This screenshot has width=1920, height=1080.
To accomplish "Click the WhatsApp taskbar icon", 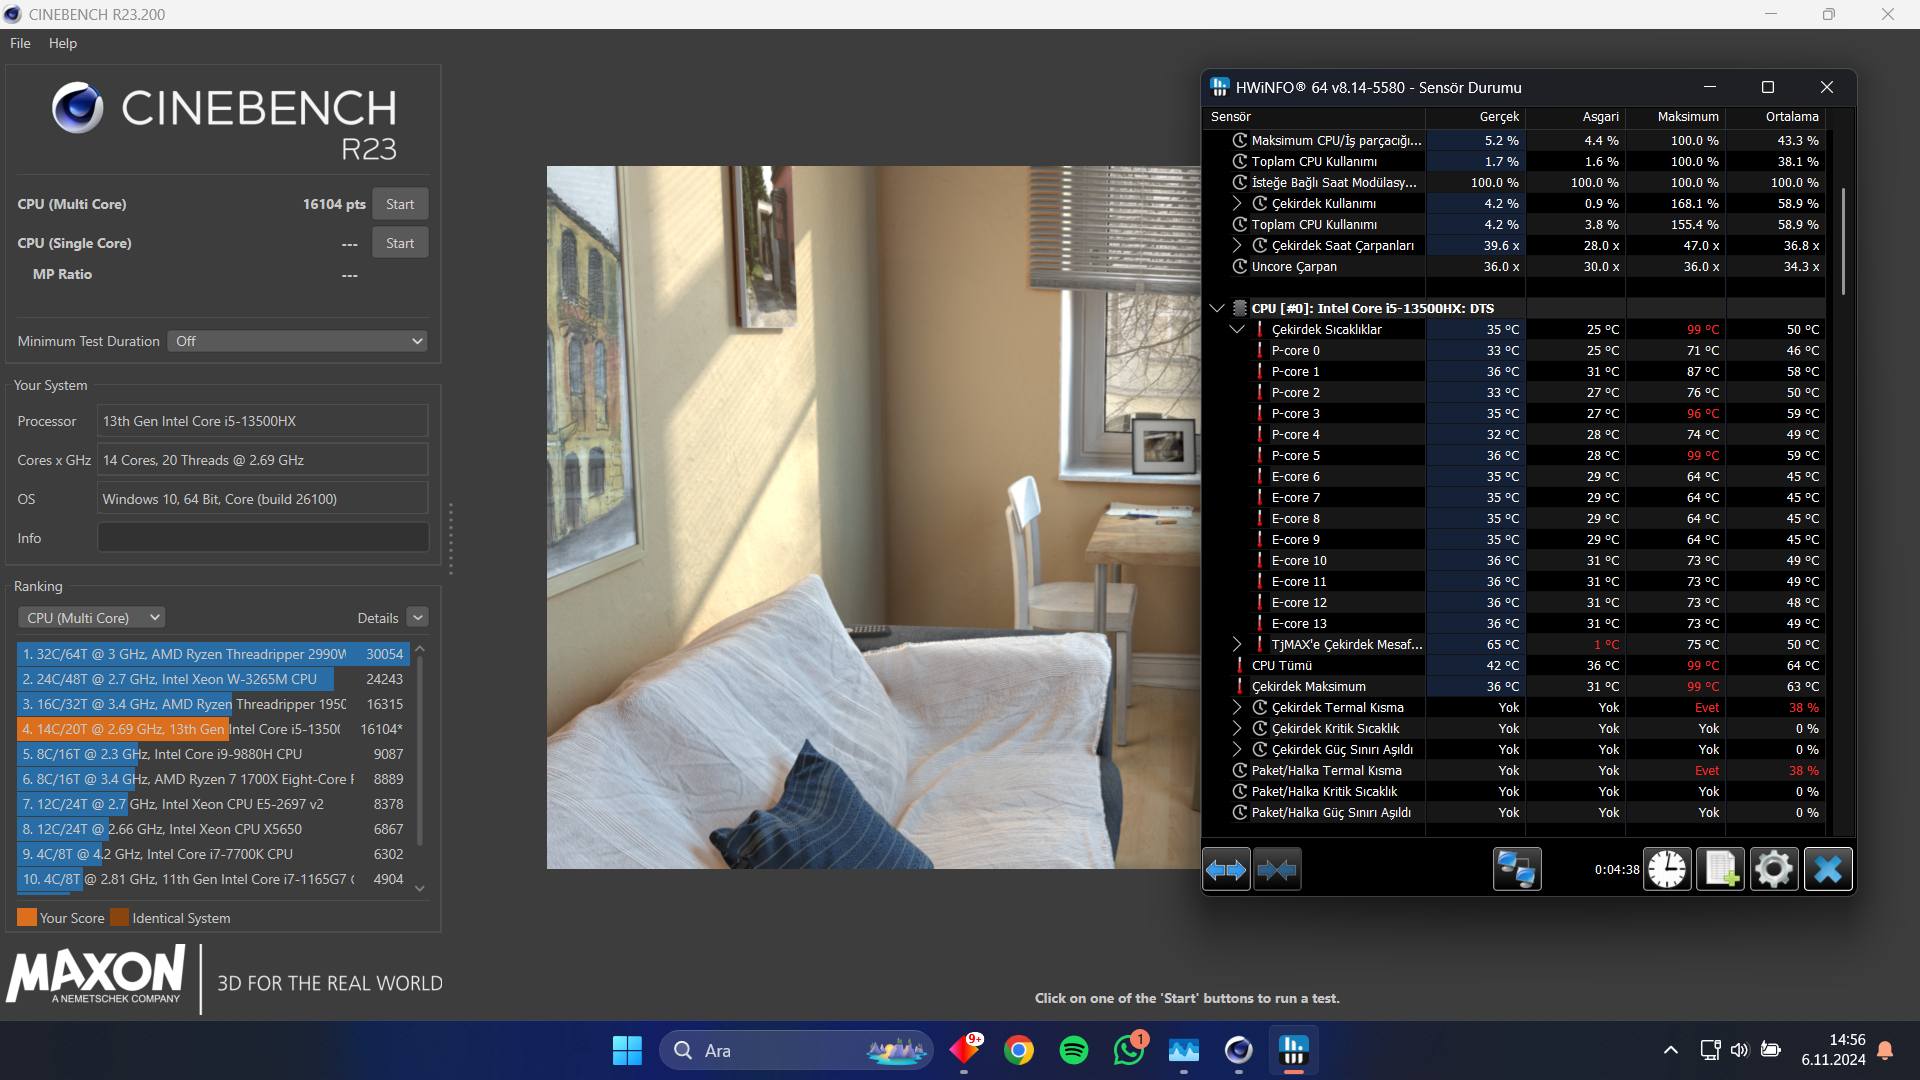I will (1129, 1050).
